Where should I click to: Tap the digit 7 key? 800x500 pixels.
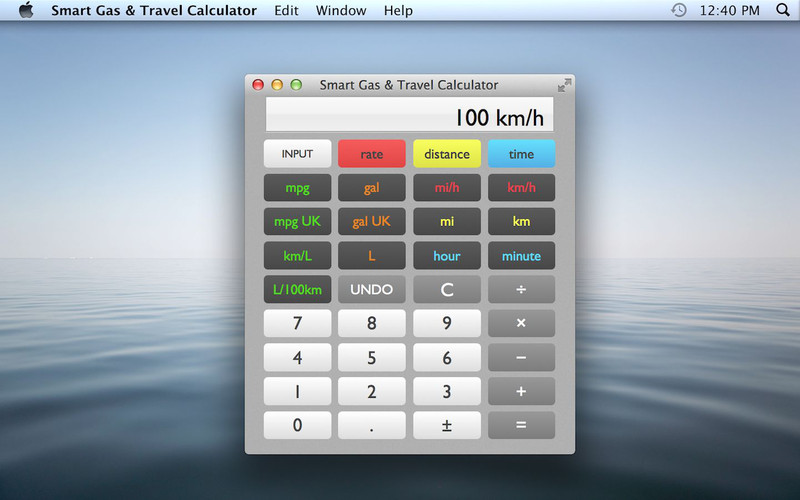click(297, 323)
